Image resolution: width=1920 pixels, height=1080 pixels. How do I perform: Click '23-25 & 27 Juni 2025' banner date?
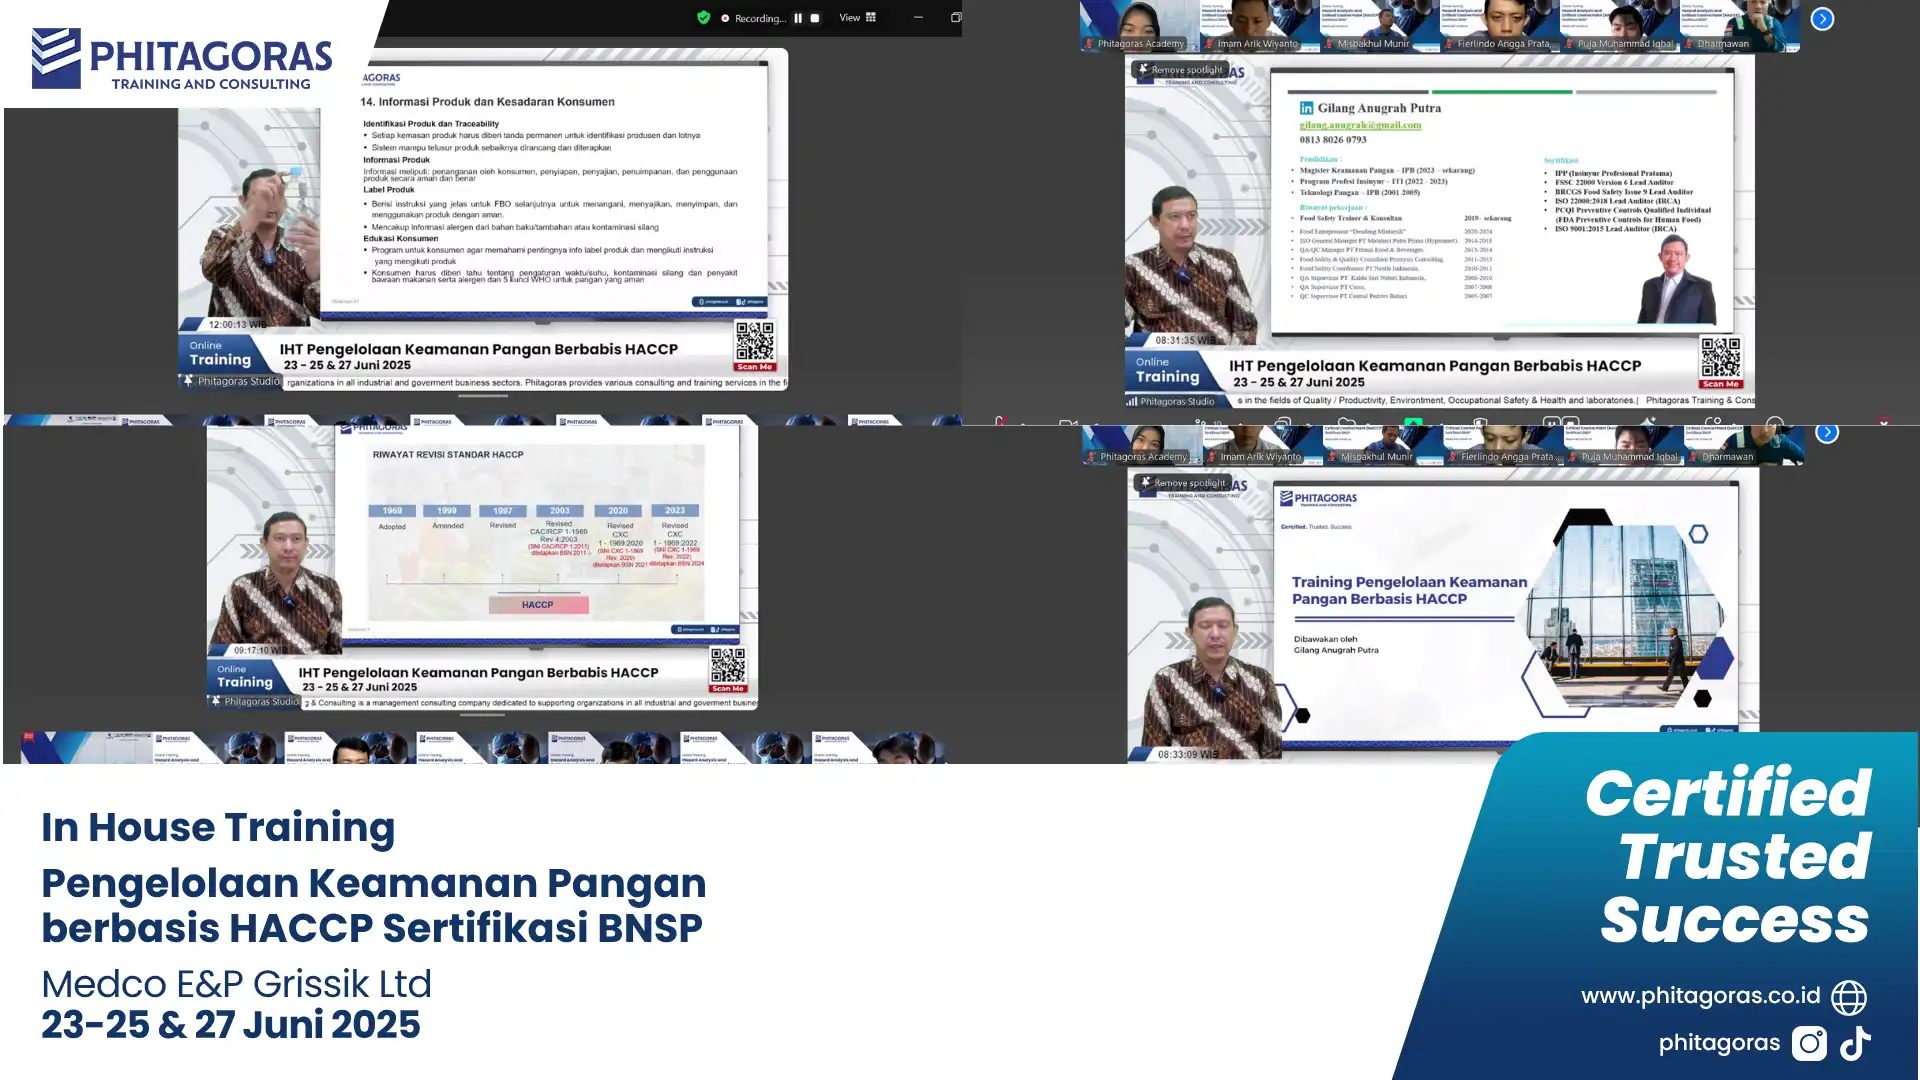pyautogui.click(x=231, y=1025)
